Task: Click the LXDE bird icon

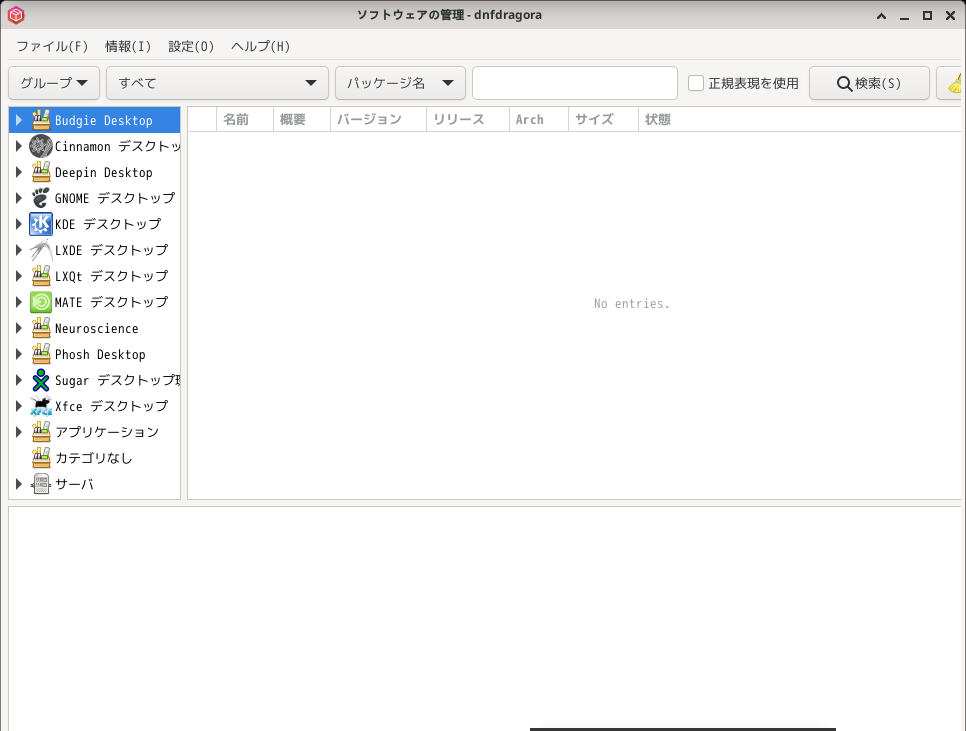Action: coord(41,250)
